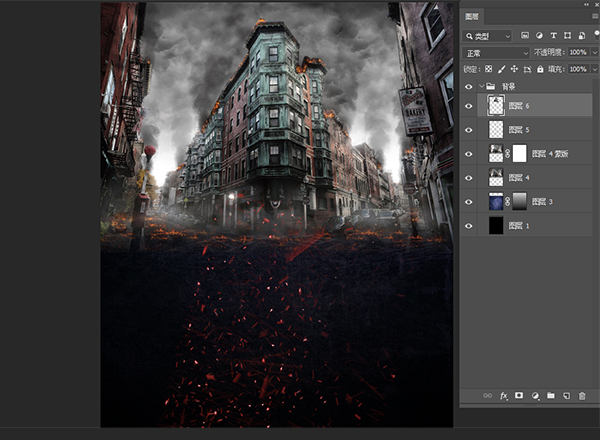Click the add layer style fx icon
The width and height of the screenshot is (600, 440).
(504, 396)
